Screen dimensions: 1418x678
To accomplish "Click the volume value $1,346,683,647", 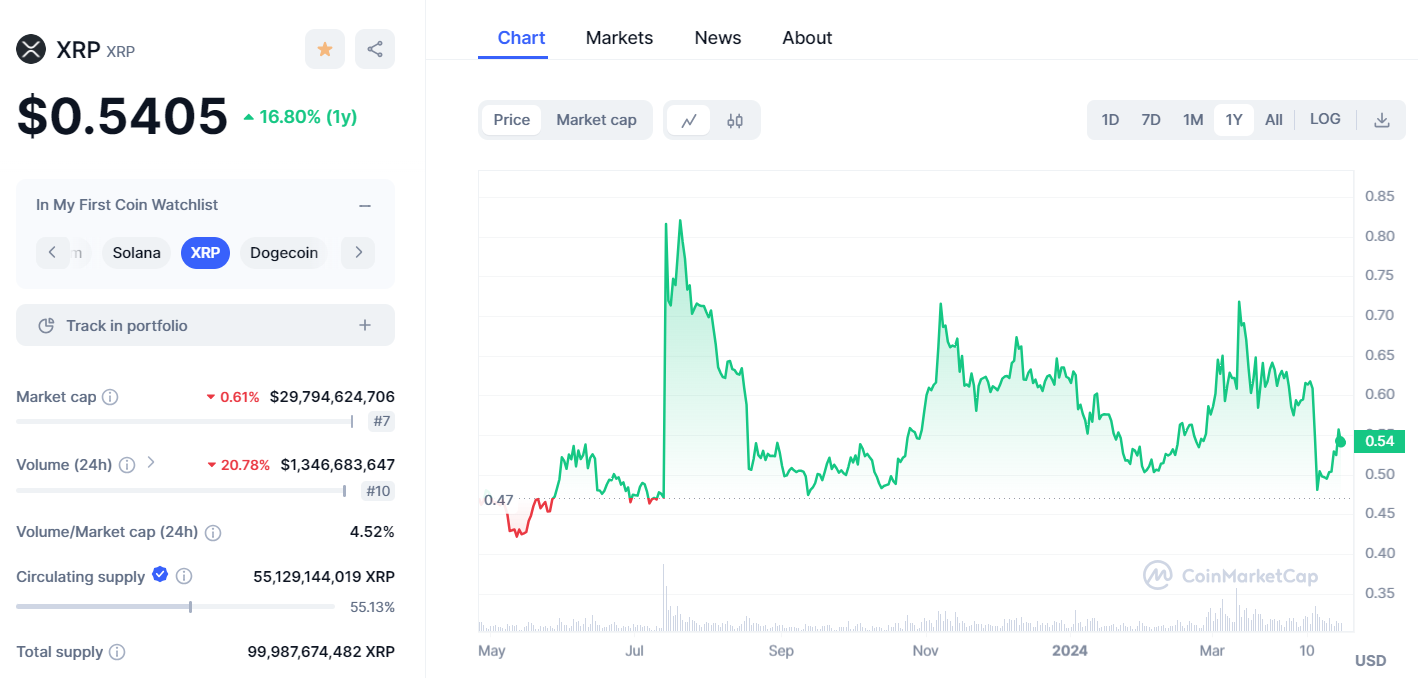I will point(337,465).
